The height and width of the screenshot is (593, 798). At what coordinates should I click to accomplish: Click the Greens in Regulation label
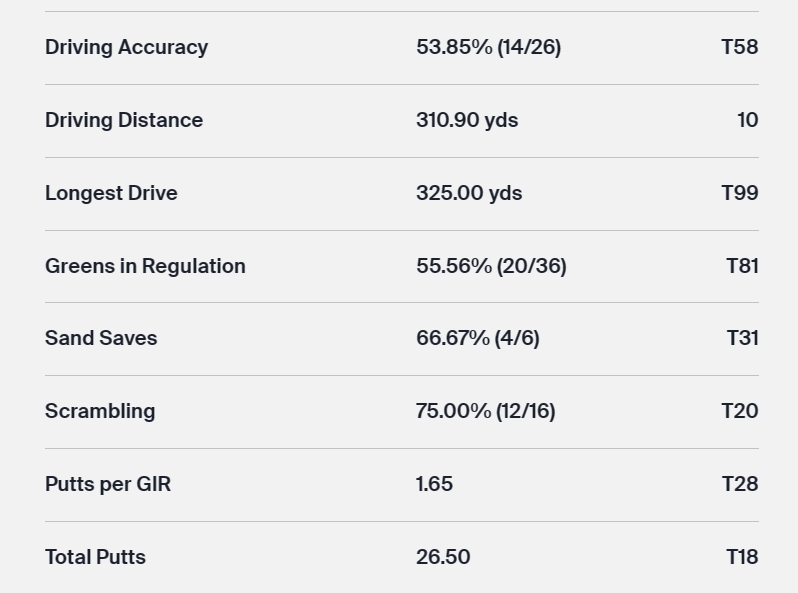coord(145,266)
